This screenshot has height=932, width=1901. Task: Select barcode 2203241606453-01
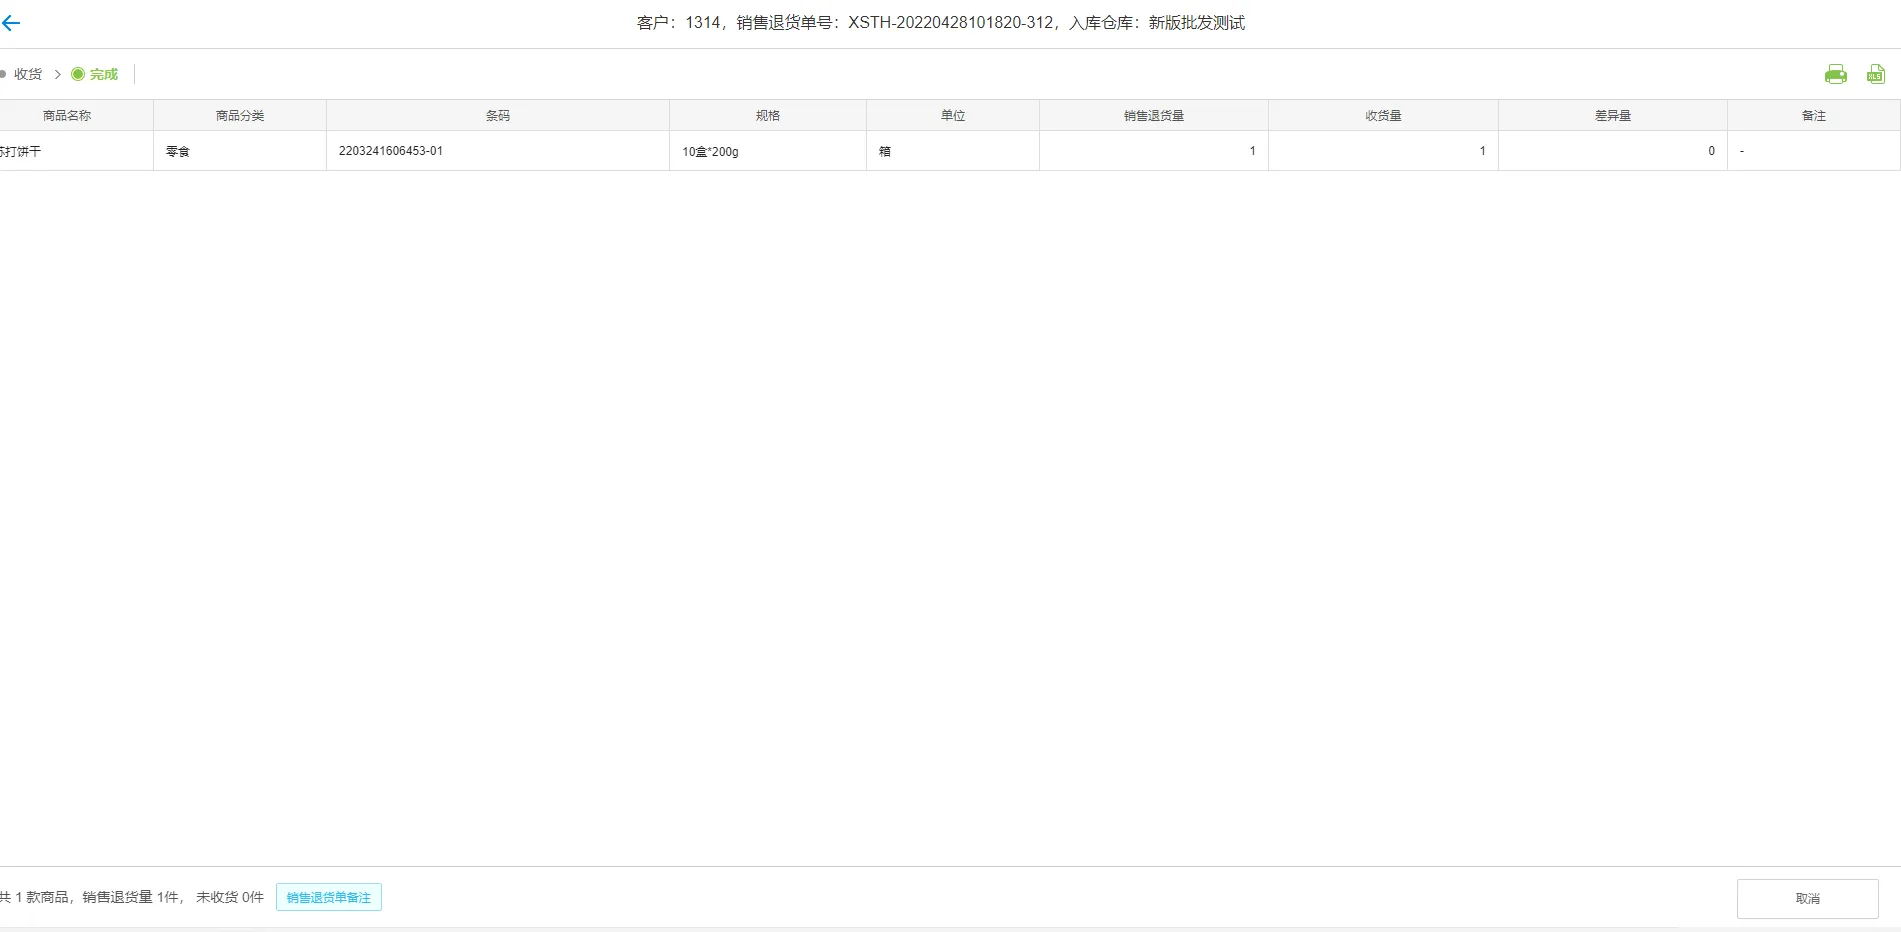click(x=498, y=151)
